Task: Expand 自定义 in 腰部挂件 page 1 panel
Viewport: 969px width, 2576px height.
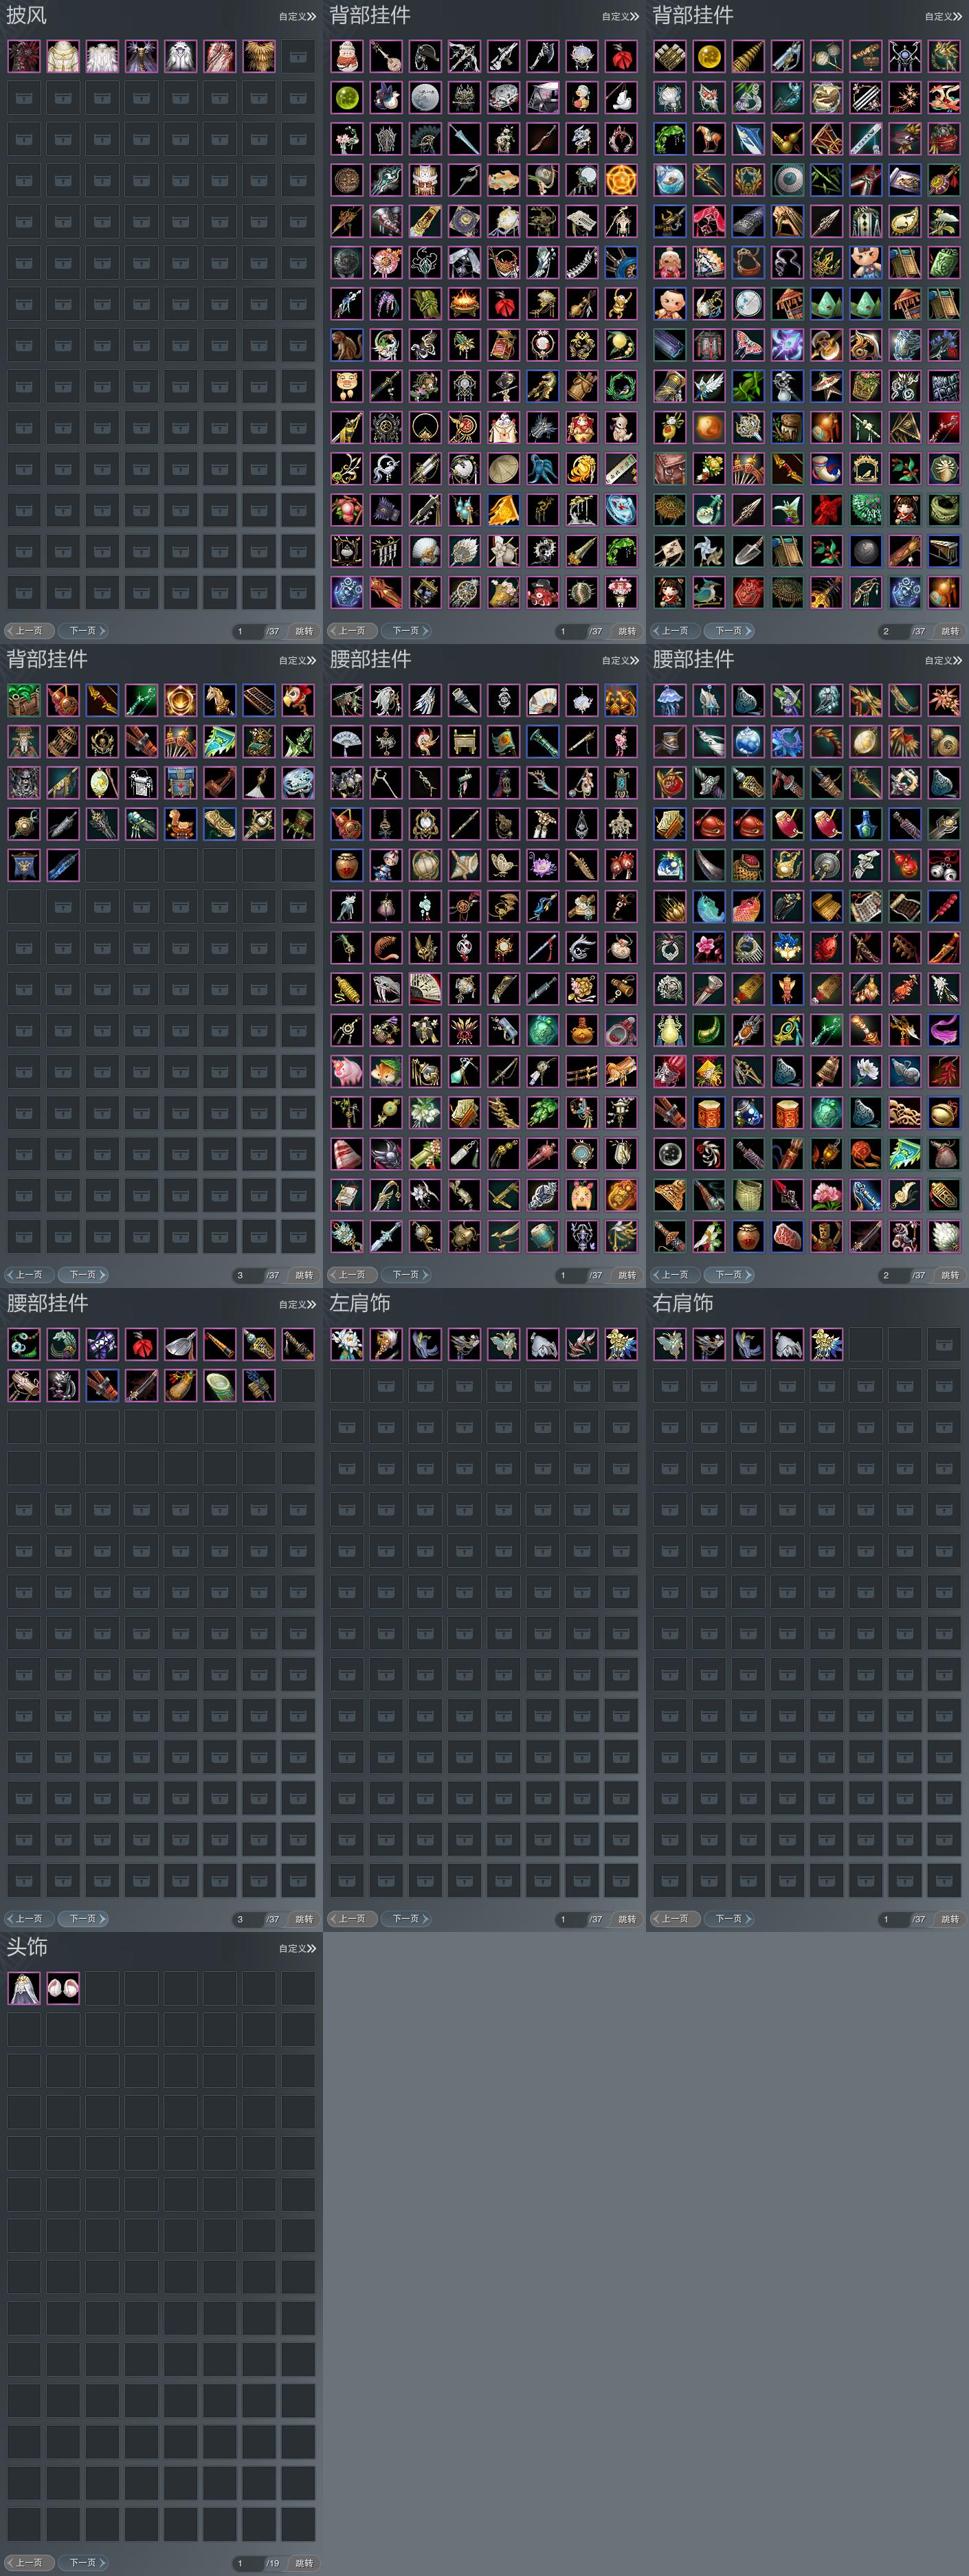Action: tap(621, 660)
